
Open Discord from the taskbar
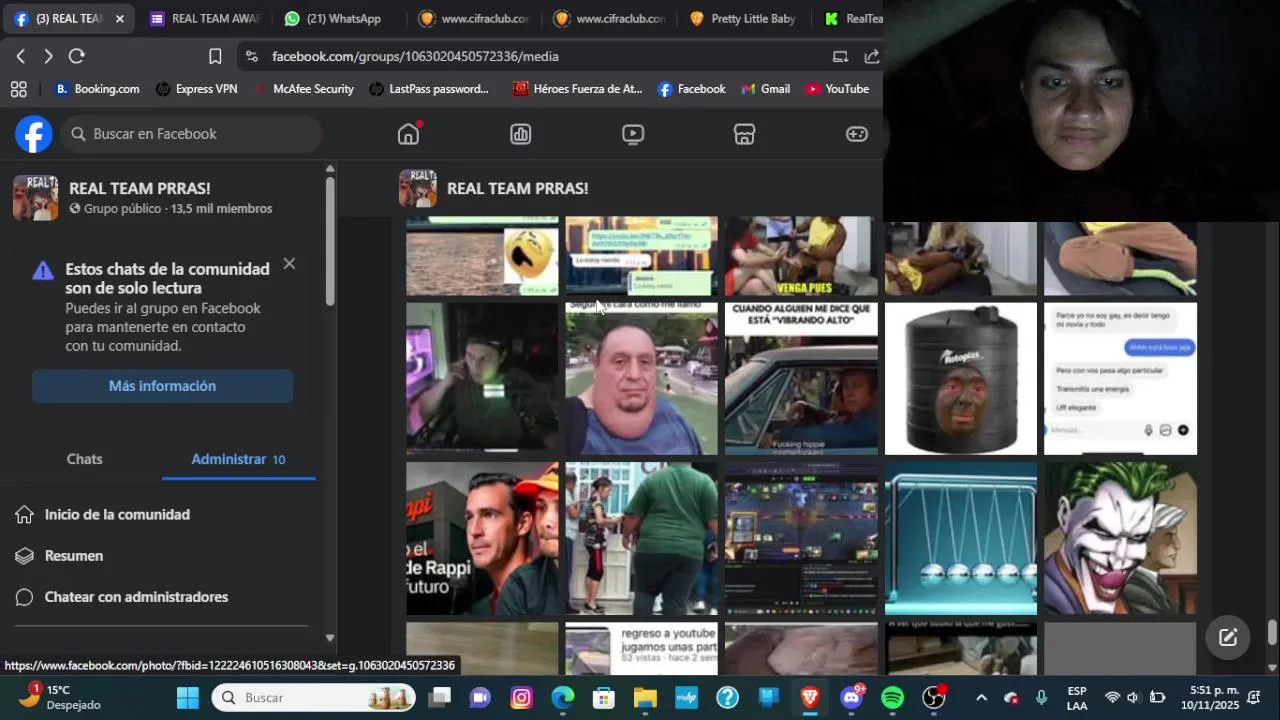tap(852, 697)
